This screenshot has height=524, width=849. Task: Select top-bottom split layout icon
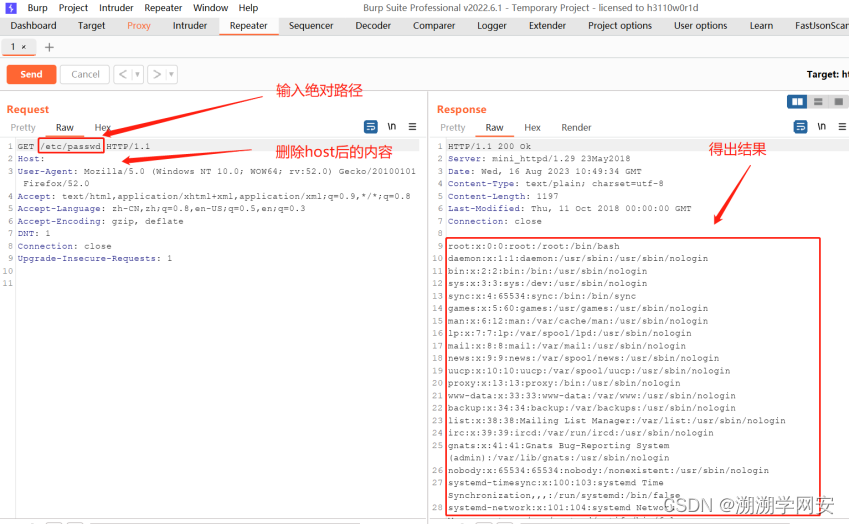(x=818, y=102)
